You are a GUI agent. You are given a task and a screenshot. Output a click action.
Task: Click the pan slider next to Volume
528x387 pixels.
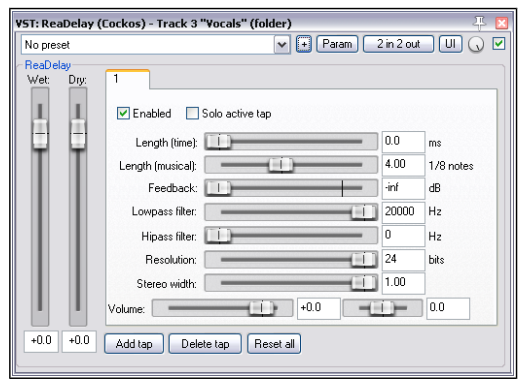click(383, 308)
